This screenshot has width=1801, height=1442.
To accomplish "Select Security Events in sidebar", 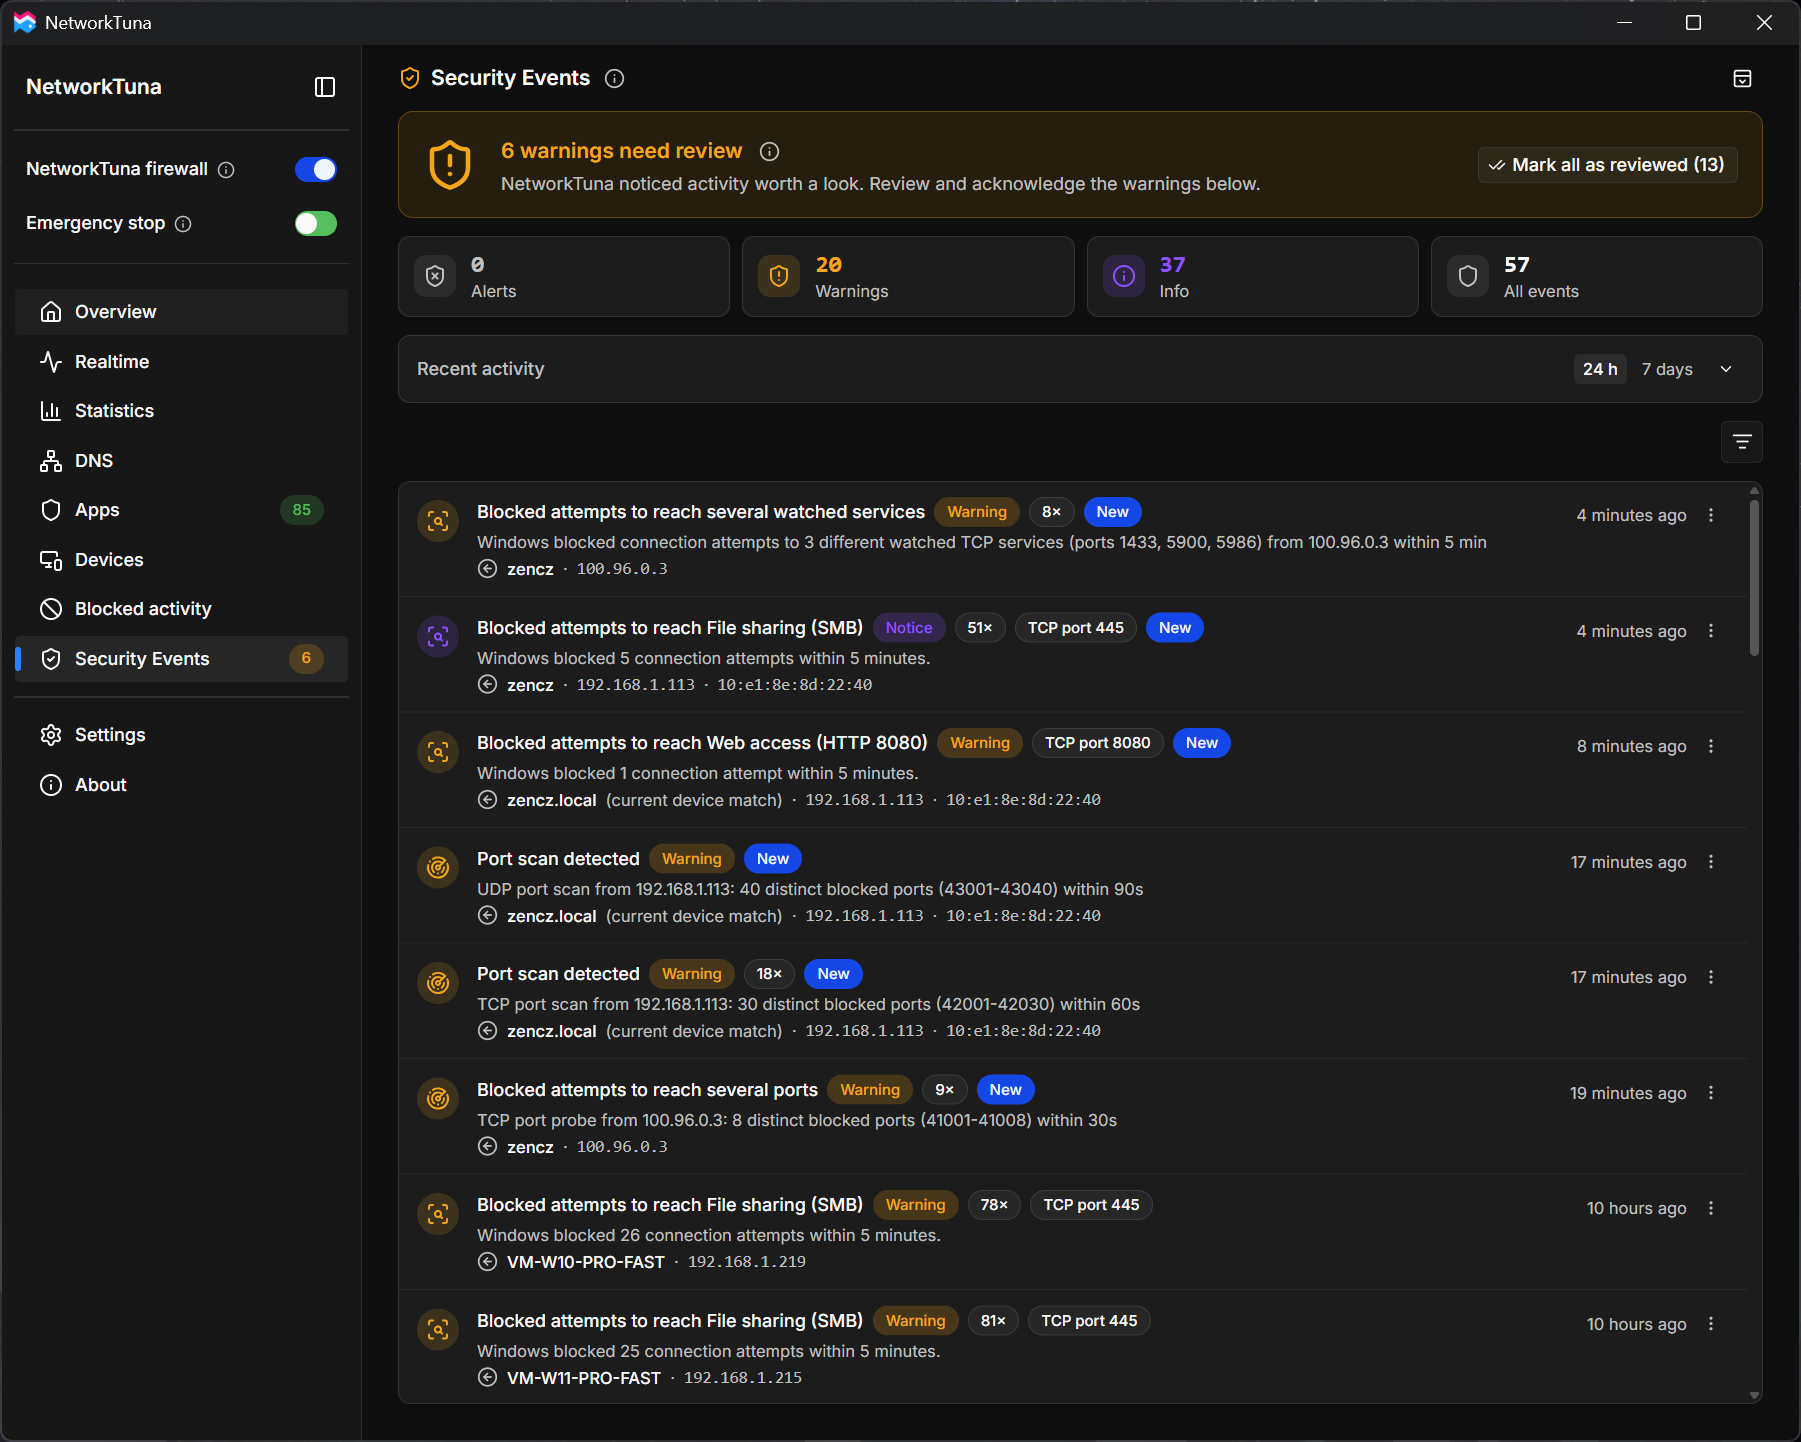I will pyautogui.click(x=181, y=659).
